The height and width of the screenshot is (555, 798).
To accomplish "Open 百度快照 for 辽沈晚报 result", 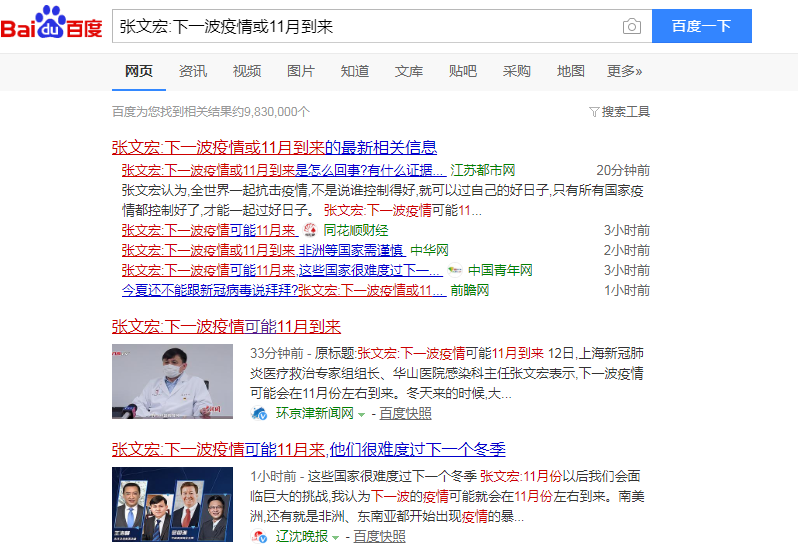I will click(380, 537).
